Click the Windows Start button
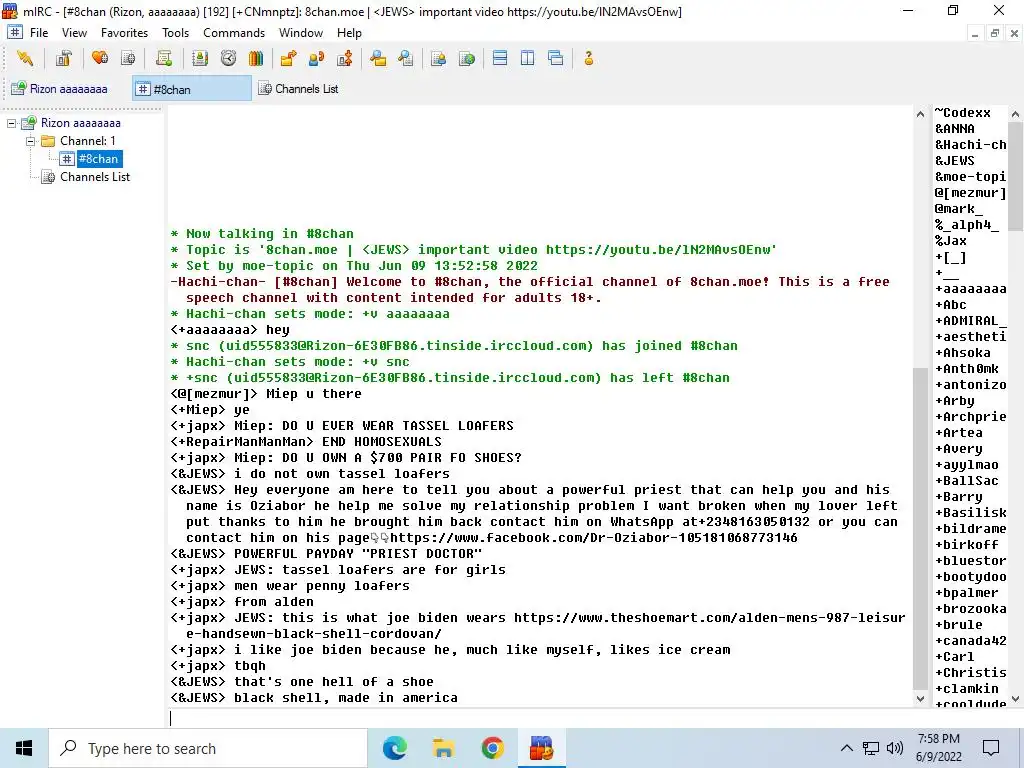This screenshot has height=768, width=1024. point(24,748)
